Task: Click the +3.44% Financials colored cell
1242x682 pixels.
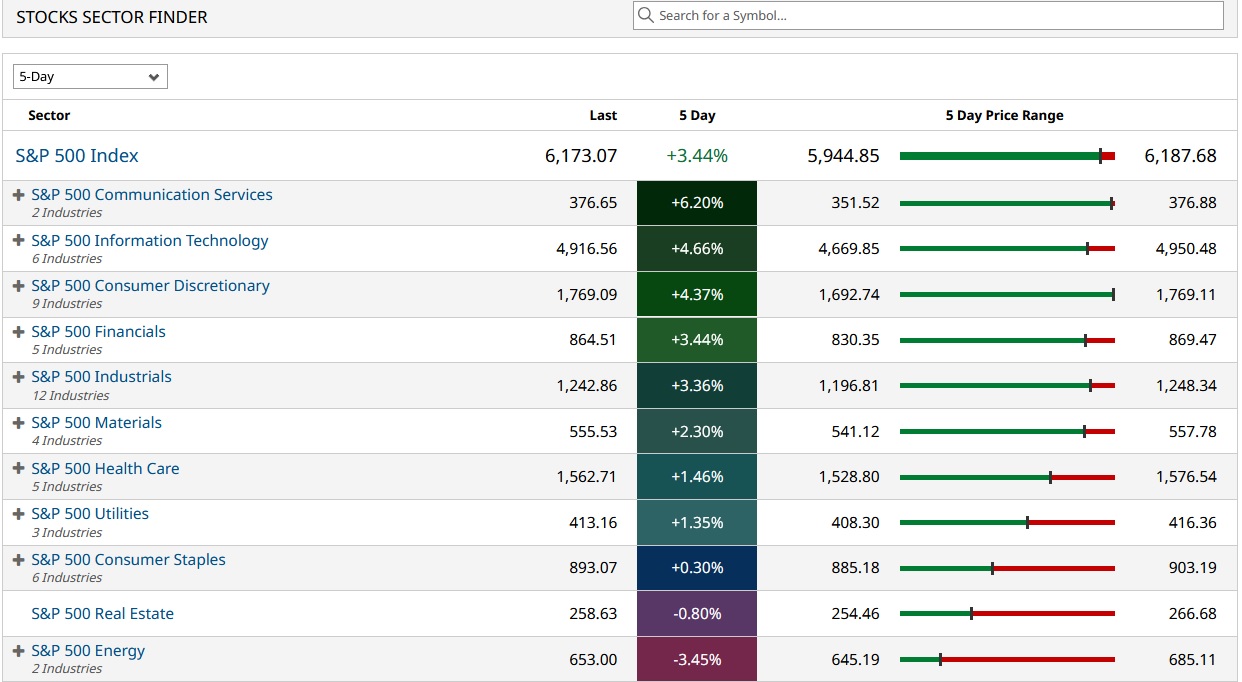Action: point(697,340)
